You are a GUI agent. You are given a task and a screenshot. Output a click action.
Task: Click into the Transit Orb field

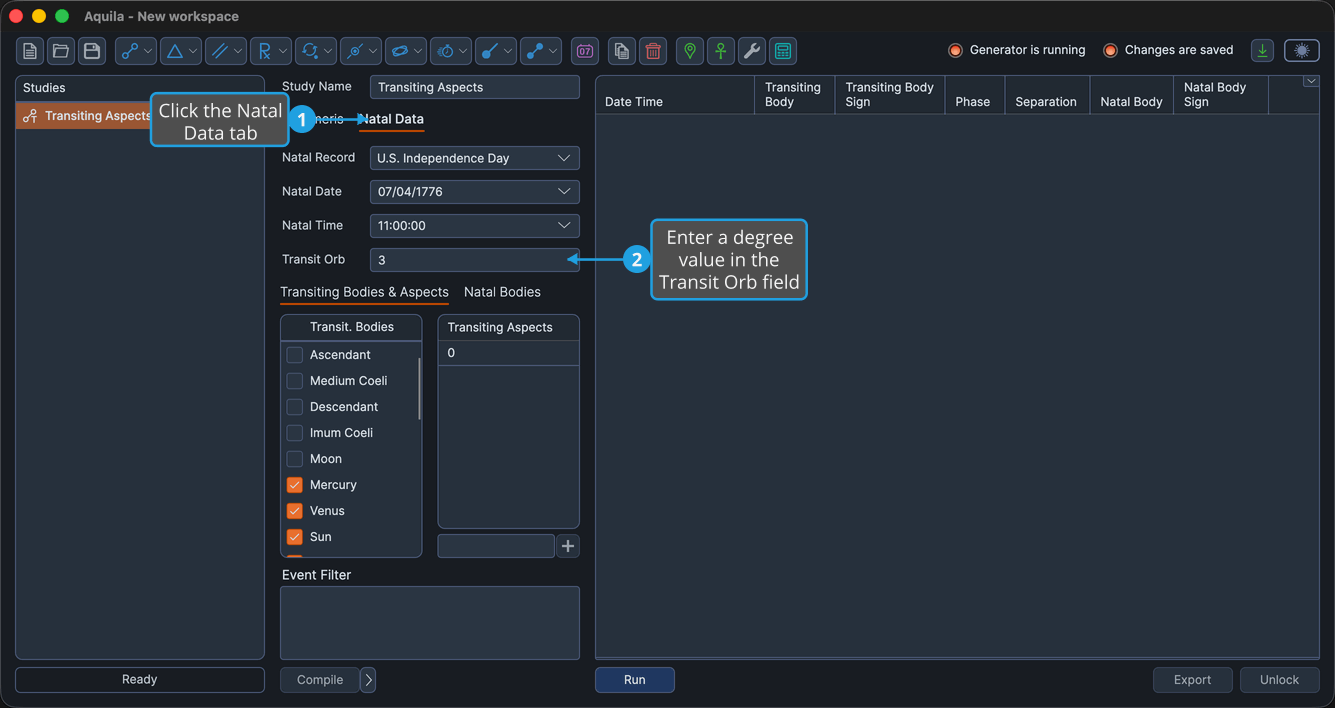(x=475, y=260)
